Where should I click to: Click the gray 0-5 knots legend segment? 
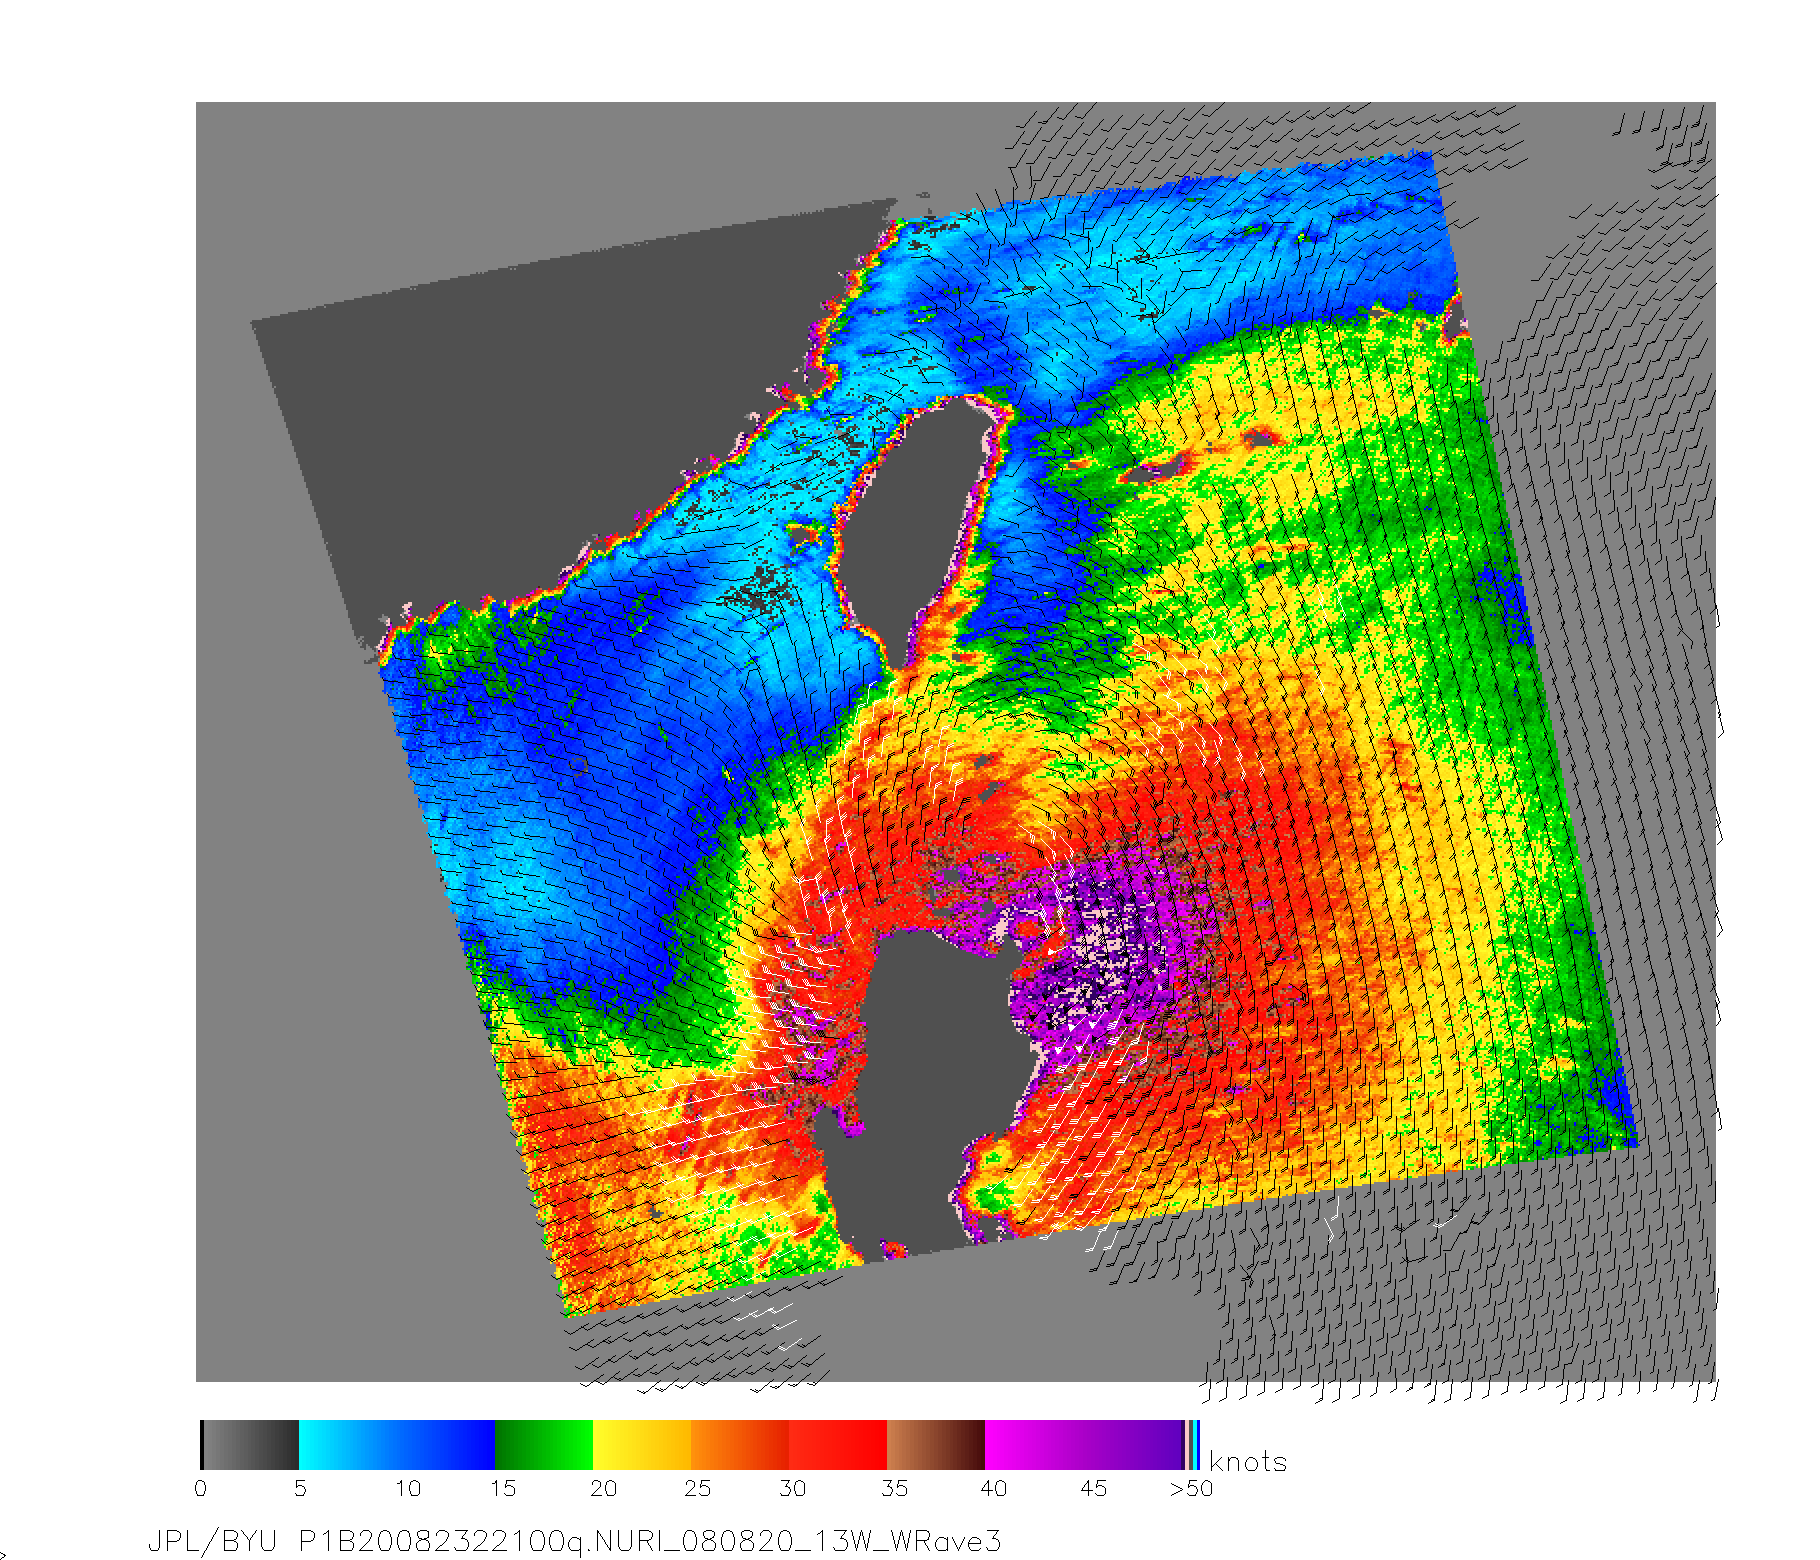click(250, 1444)
